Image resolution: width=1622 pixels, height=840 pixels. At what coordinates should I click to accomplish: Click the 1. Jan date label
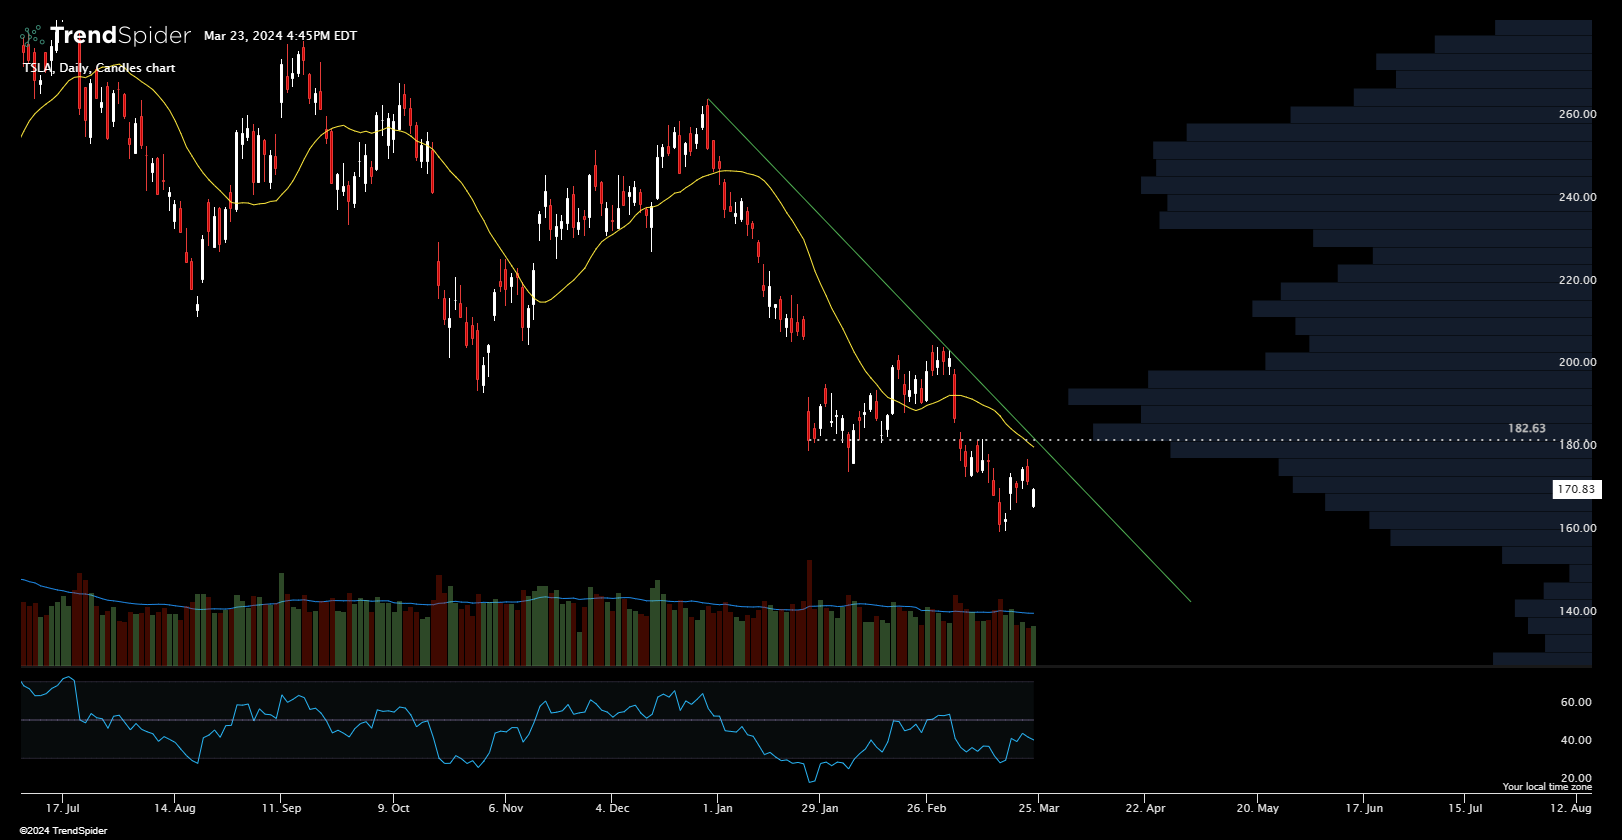(x=718, y=808)
